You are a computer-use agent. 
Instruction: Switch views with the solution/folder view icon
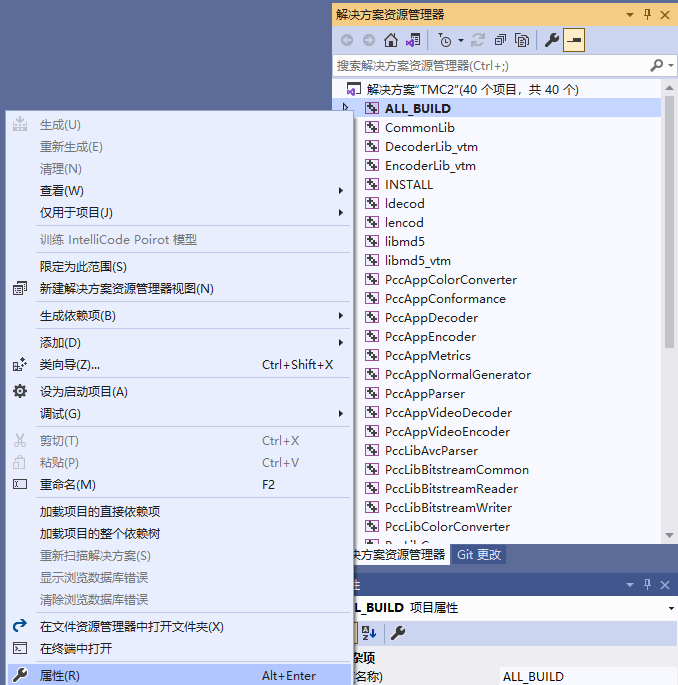click(x=413, y=40)
